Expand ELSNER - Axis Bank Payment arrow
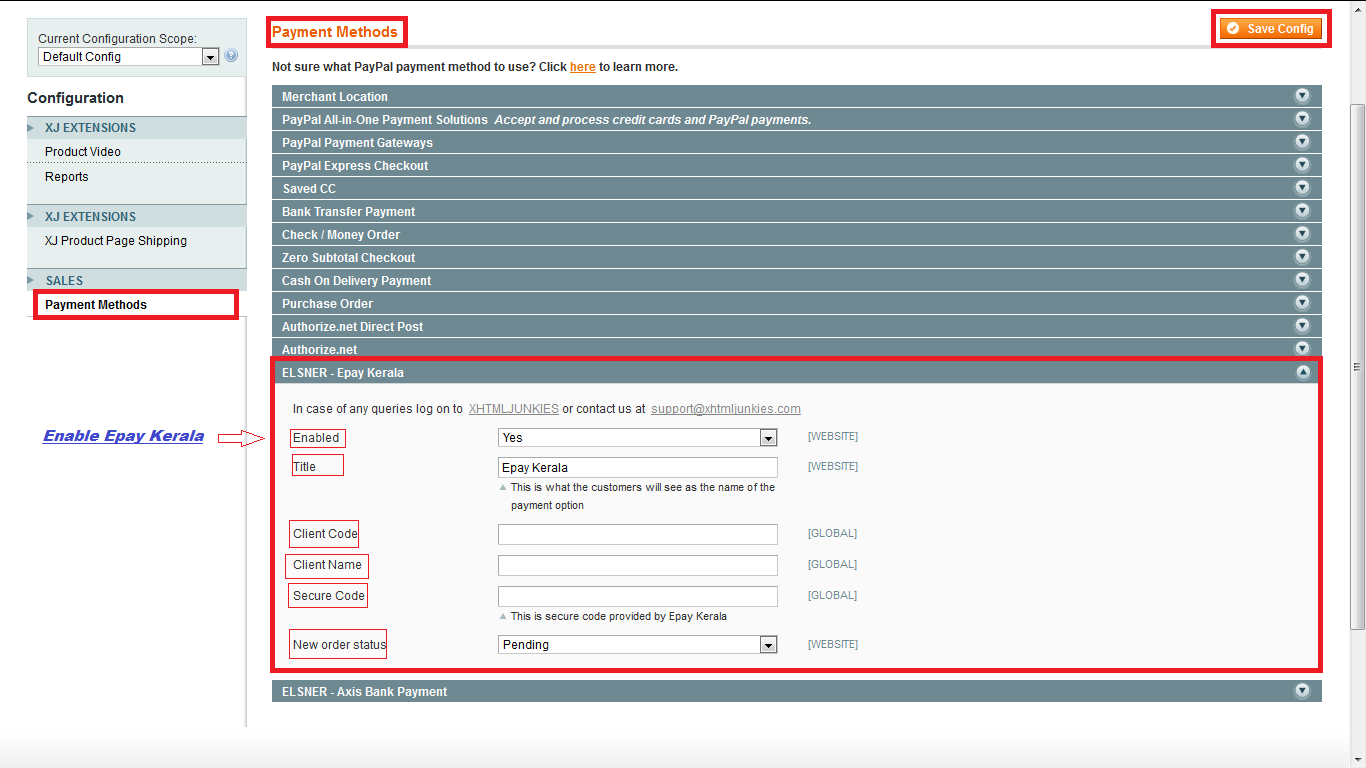The width and height of the screenshot is (1366, 768). click(1302, 691)
